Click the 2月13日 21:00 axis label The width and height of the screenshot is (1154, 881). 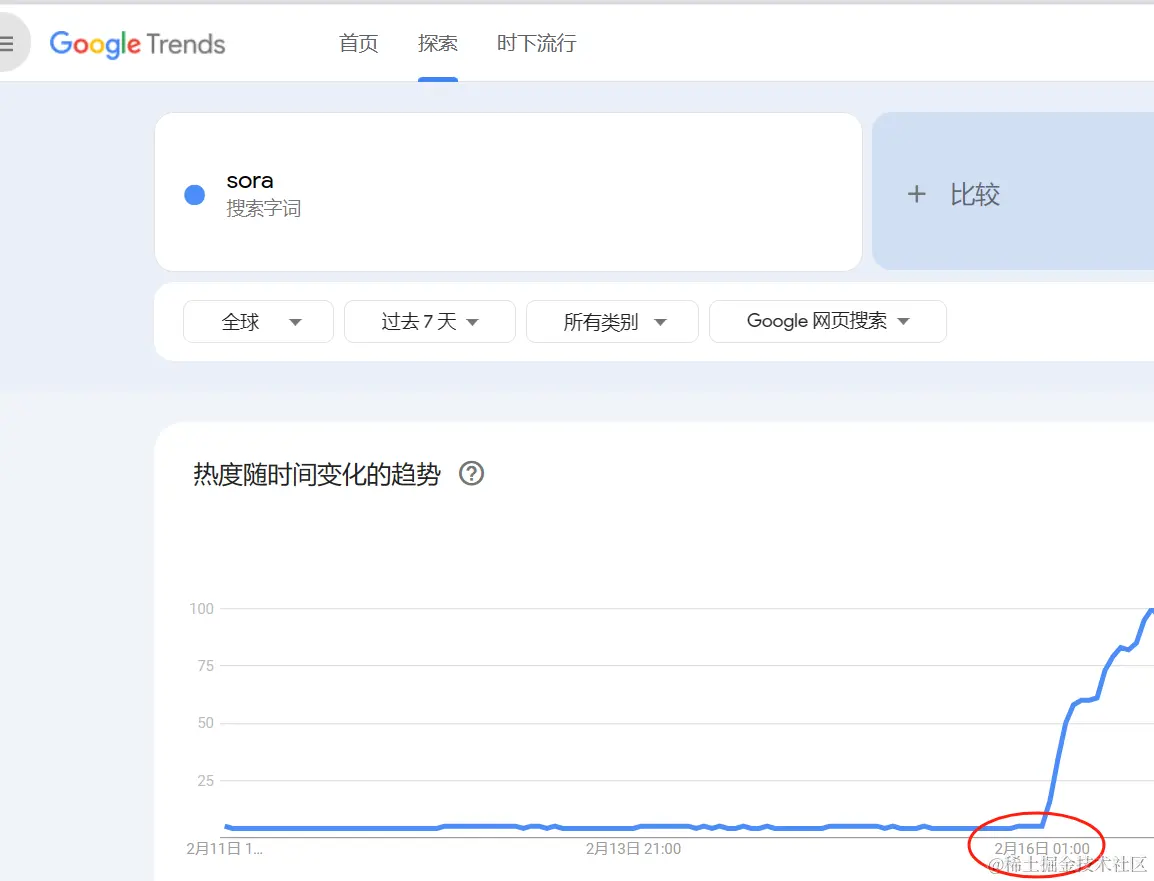[x=633, y=849]
